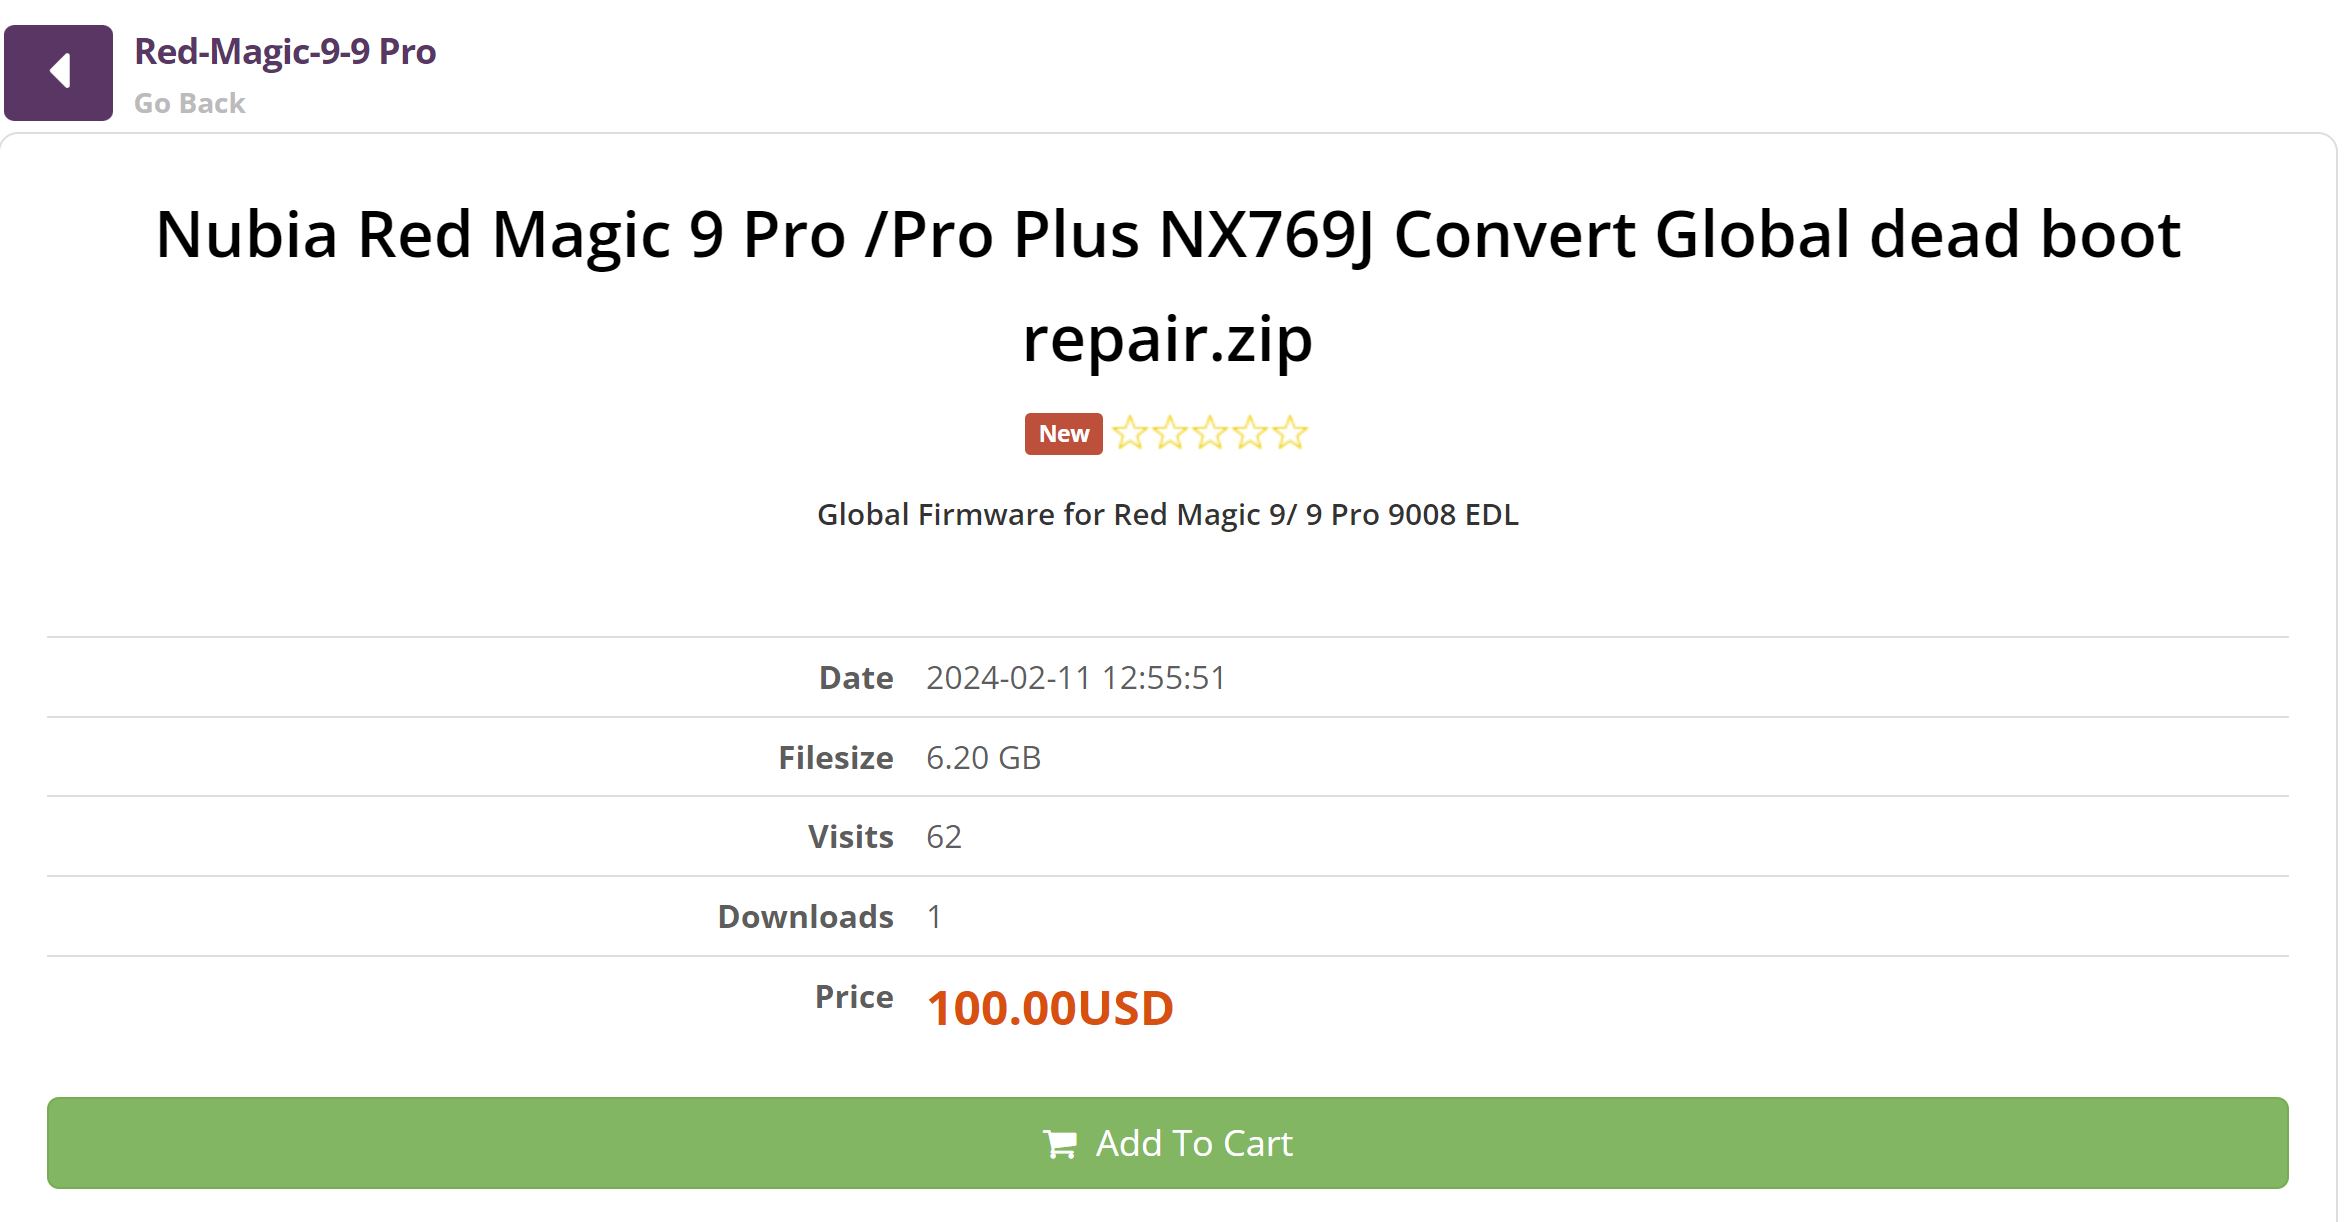Rate the file one star
This screenshot has height=1222, width=2344.
[1130, 433]
